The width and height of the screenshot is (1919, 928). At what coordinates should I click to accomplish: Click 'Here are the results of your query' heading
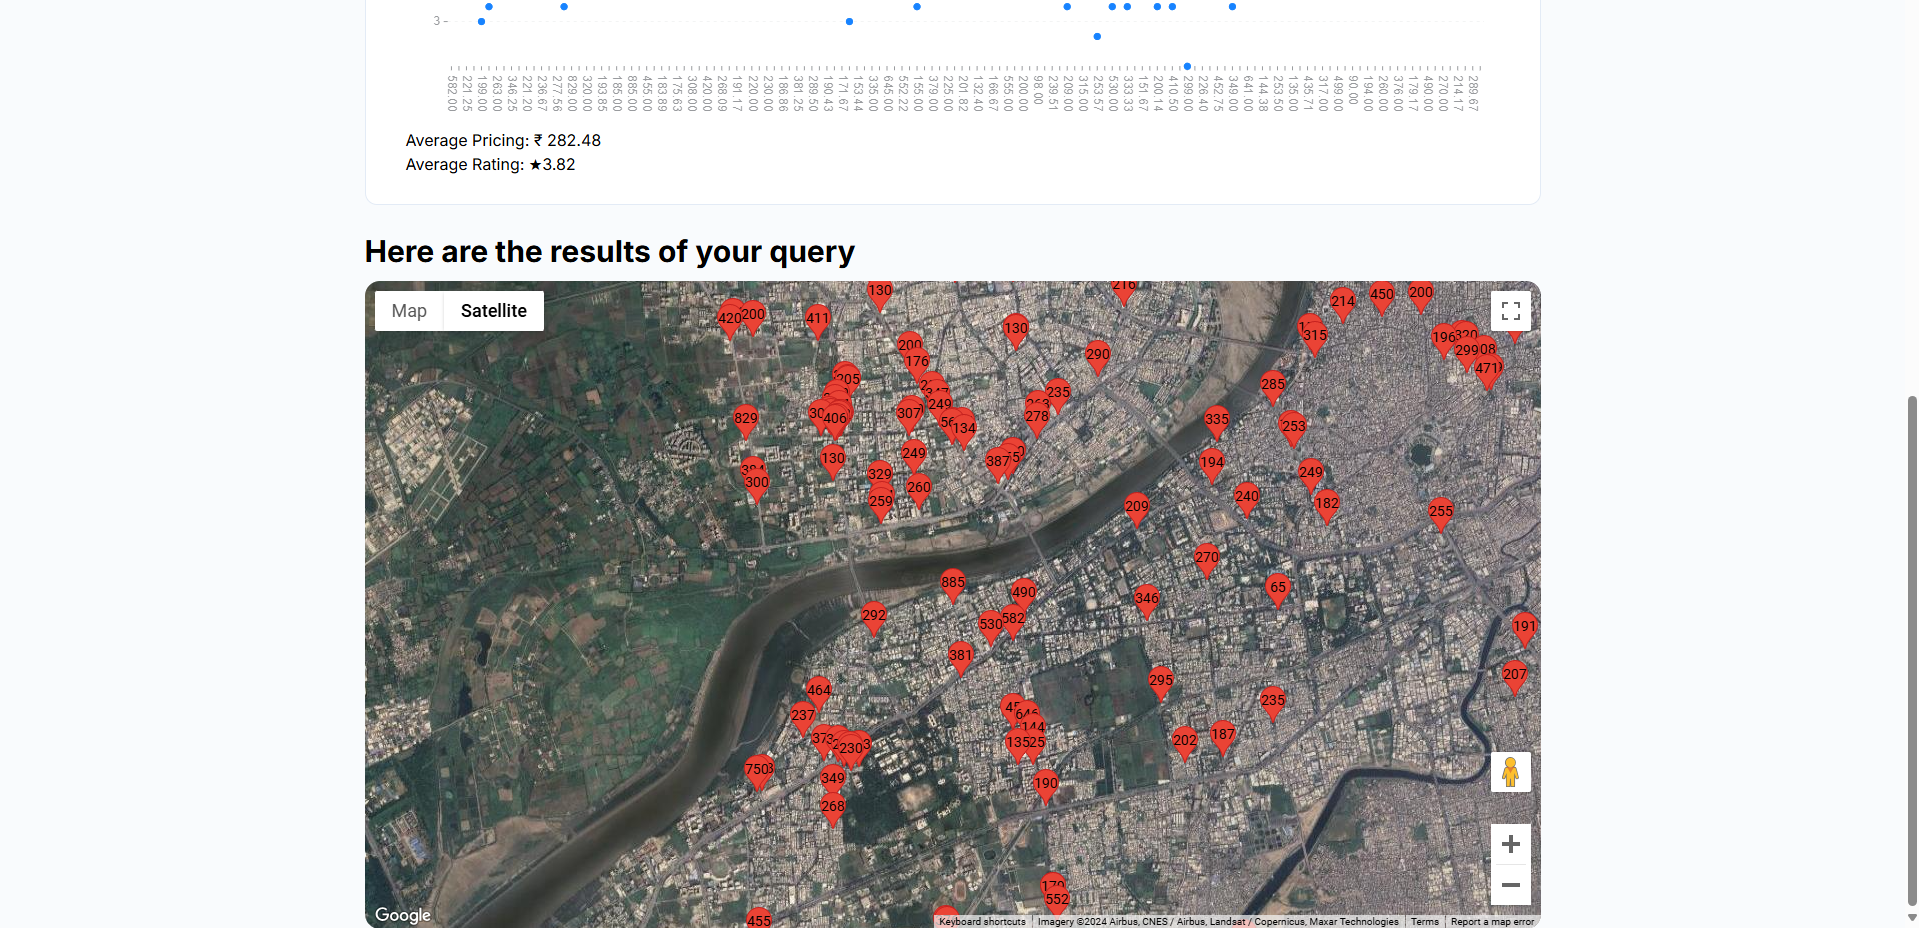click(610, 252)
